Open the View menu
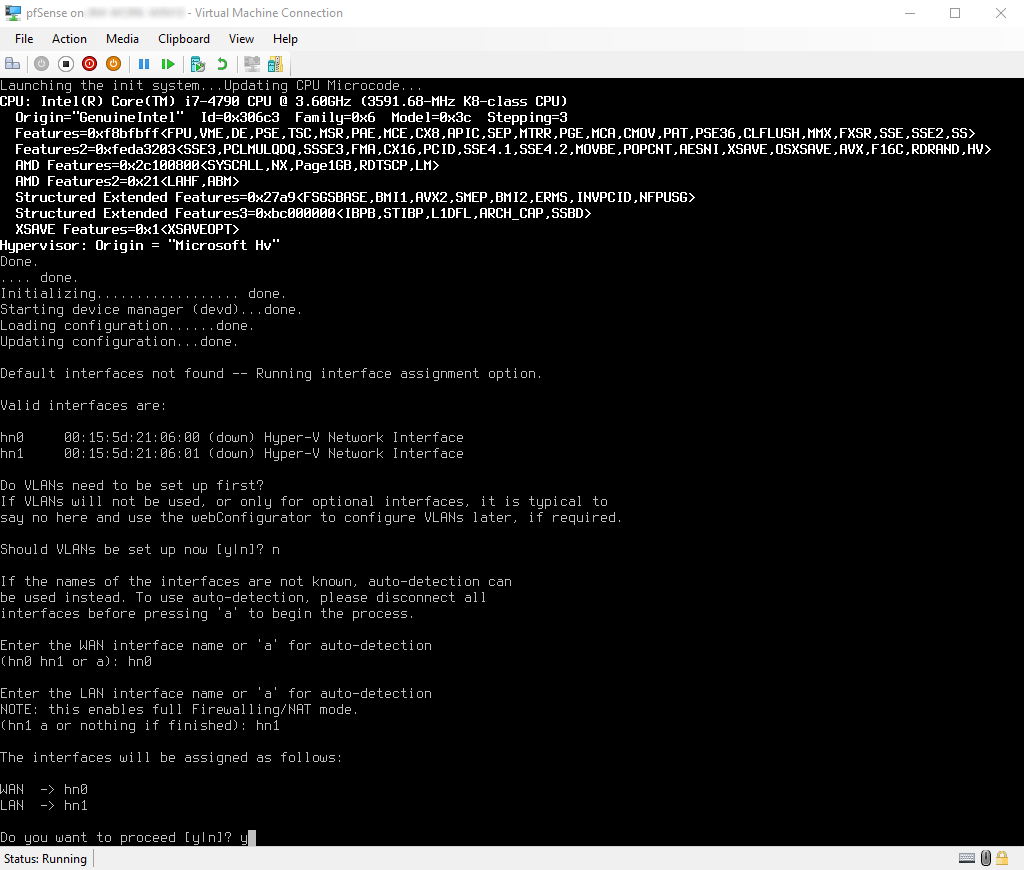1024x870 pixels. click(x=241, y=39)
